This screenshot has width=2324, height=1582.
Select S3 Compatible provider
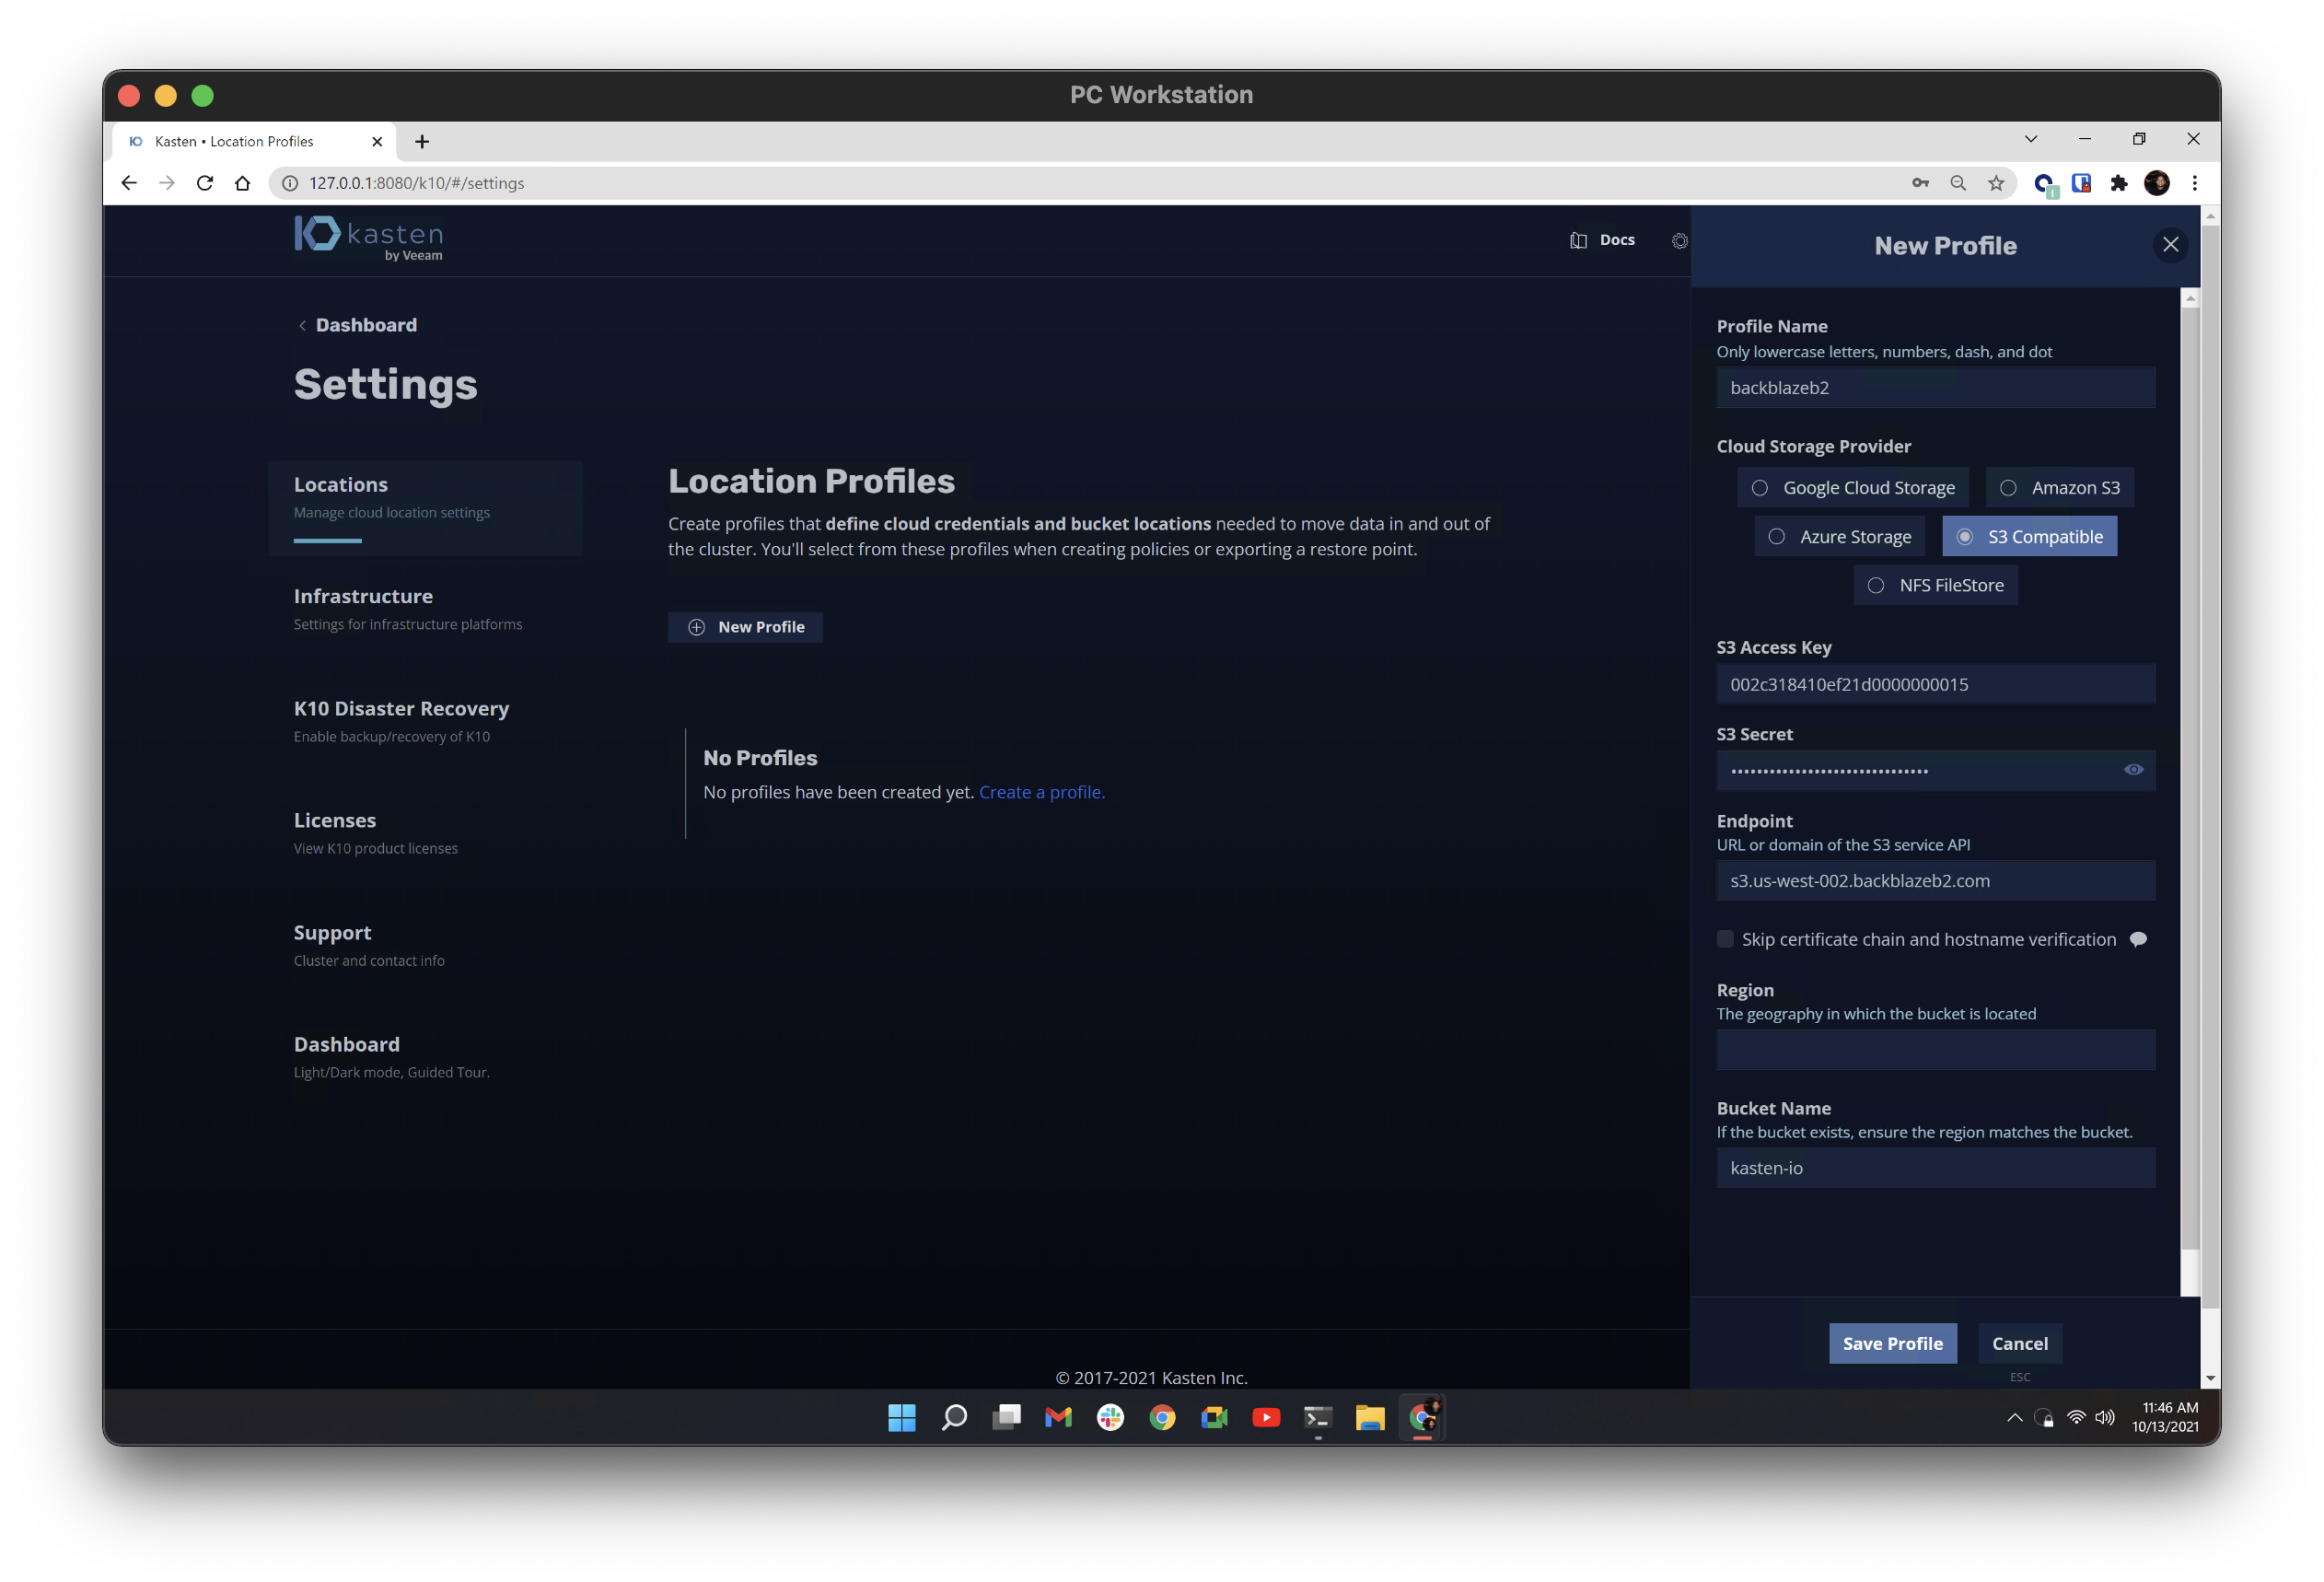tap(2030, 537)
